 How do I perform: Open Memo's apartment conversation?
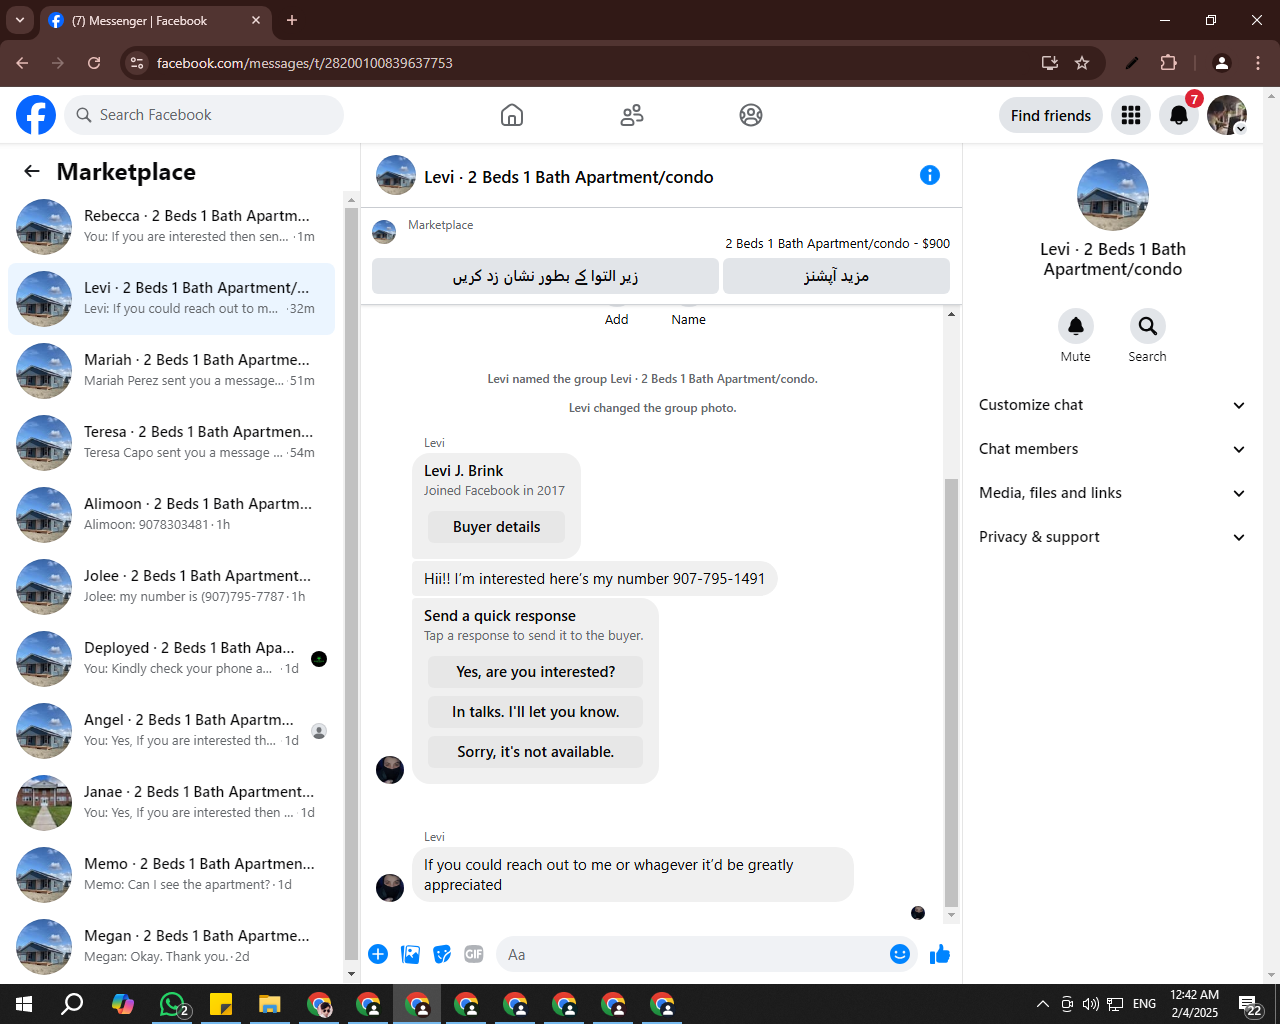[172, 875]
